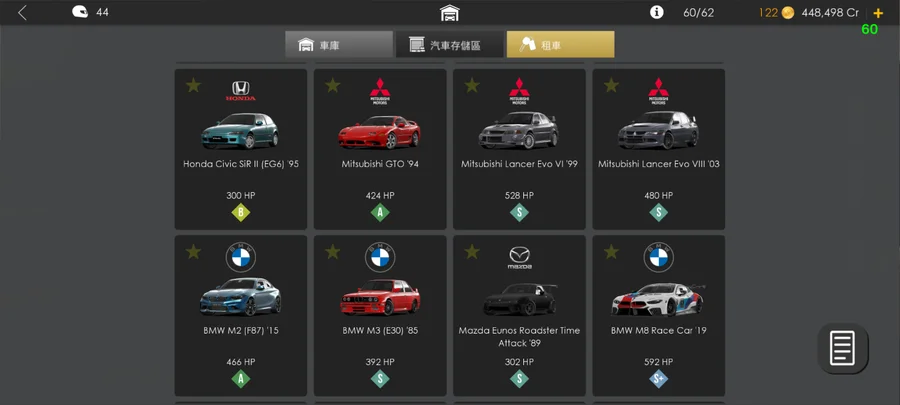The image size is (900, 405).
Task: Toggle favorite star on Mitsubishi GTO '94
Action: (x=333, y=85)
